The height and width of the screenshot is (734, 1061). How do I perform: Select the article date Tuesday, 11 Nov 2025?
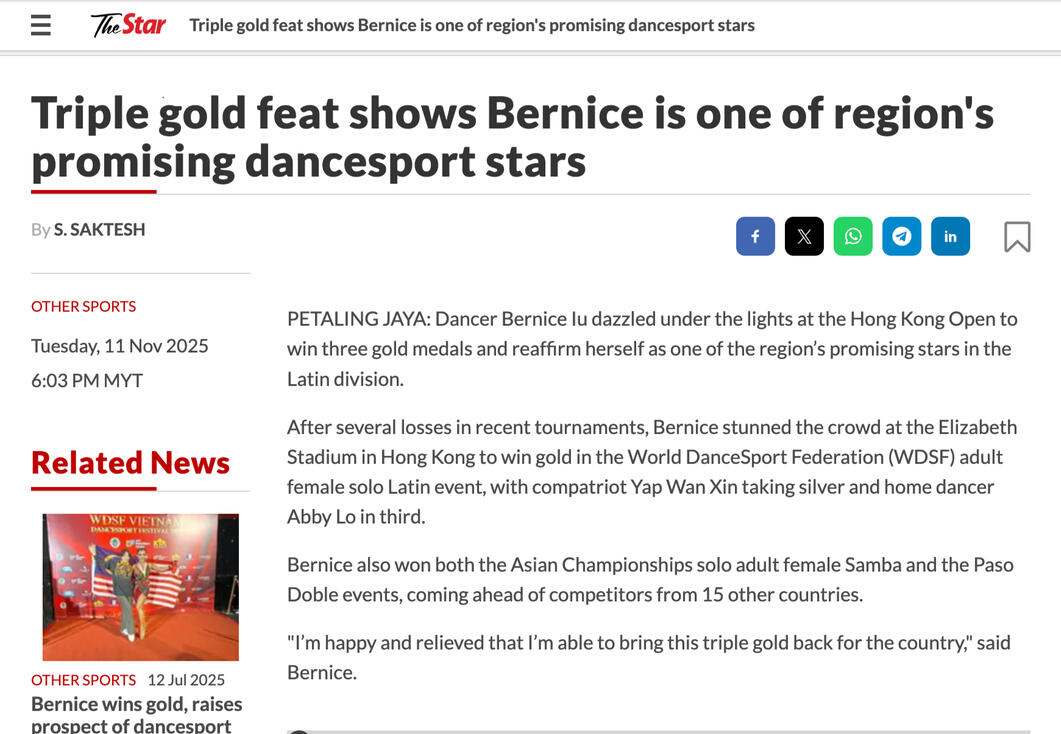coord(119,346)
